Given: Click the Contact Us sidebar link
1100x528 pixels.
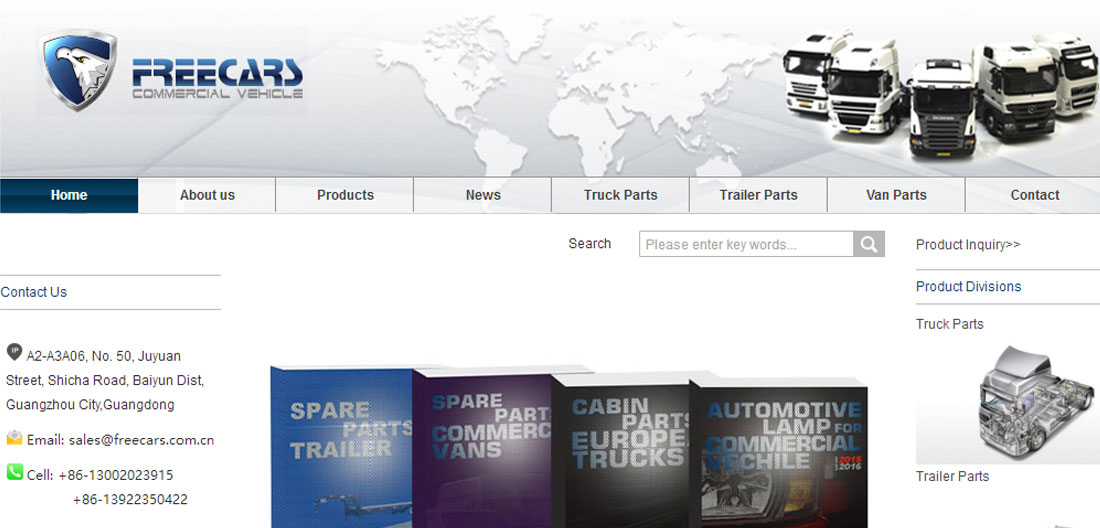Looking at the screenshot, I should pos(34,292).
